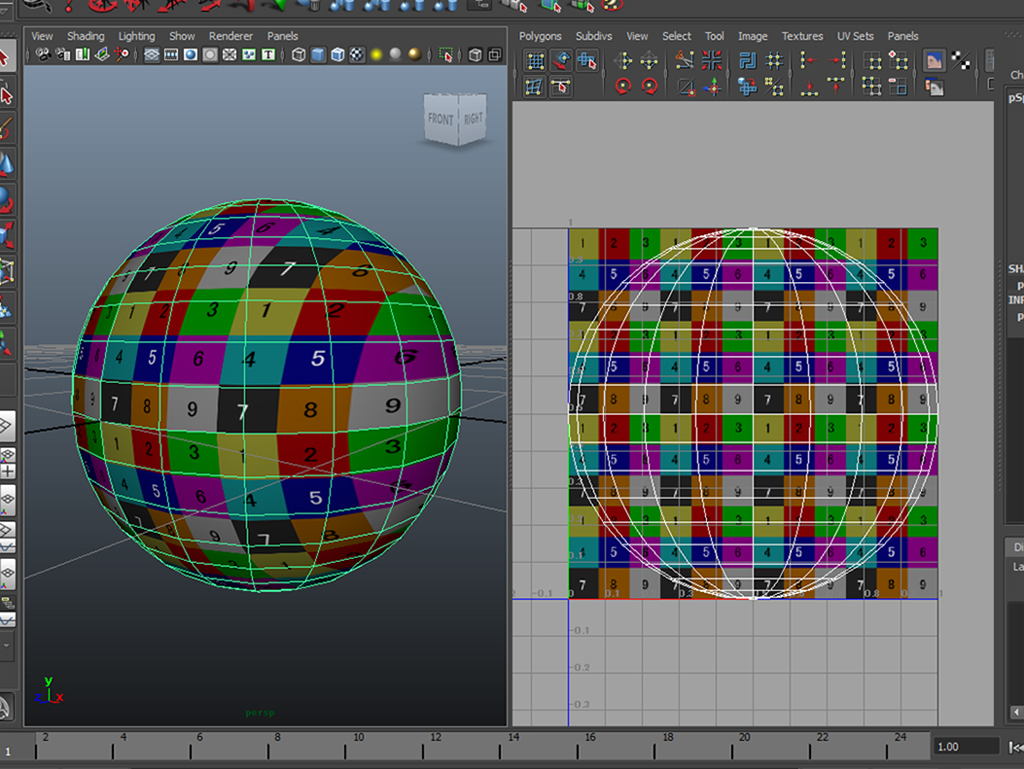
Task: Enable use all lights yellow sphere
Action: click(x=376, y=55)
